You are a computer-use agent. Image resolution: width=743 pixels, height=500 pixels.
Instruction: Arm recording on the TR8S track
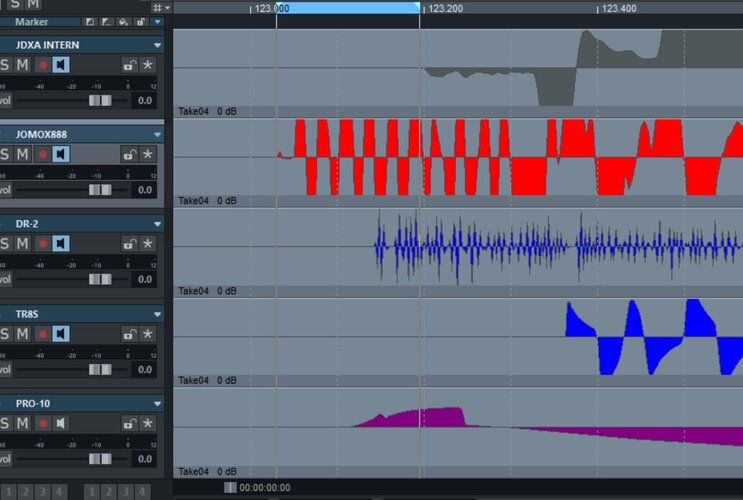[43, 334]
